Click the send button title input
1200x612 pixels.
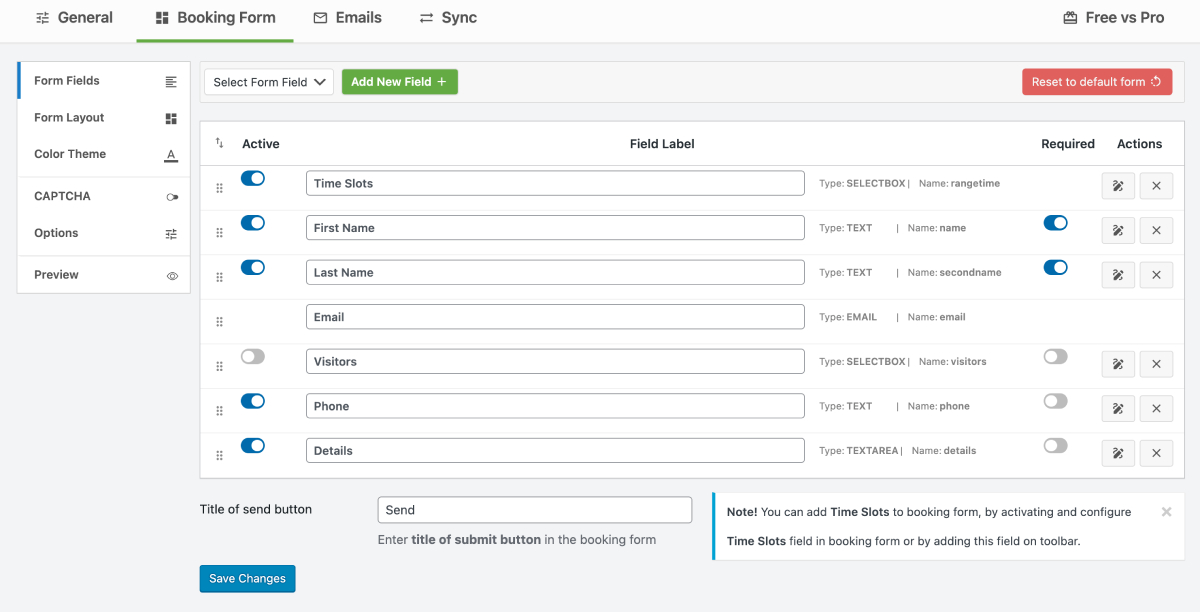[x=535, y=510]
